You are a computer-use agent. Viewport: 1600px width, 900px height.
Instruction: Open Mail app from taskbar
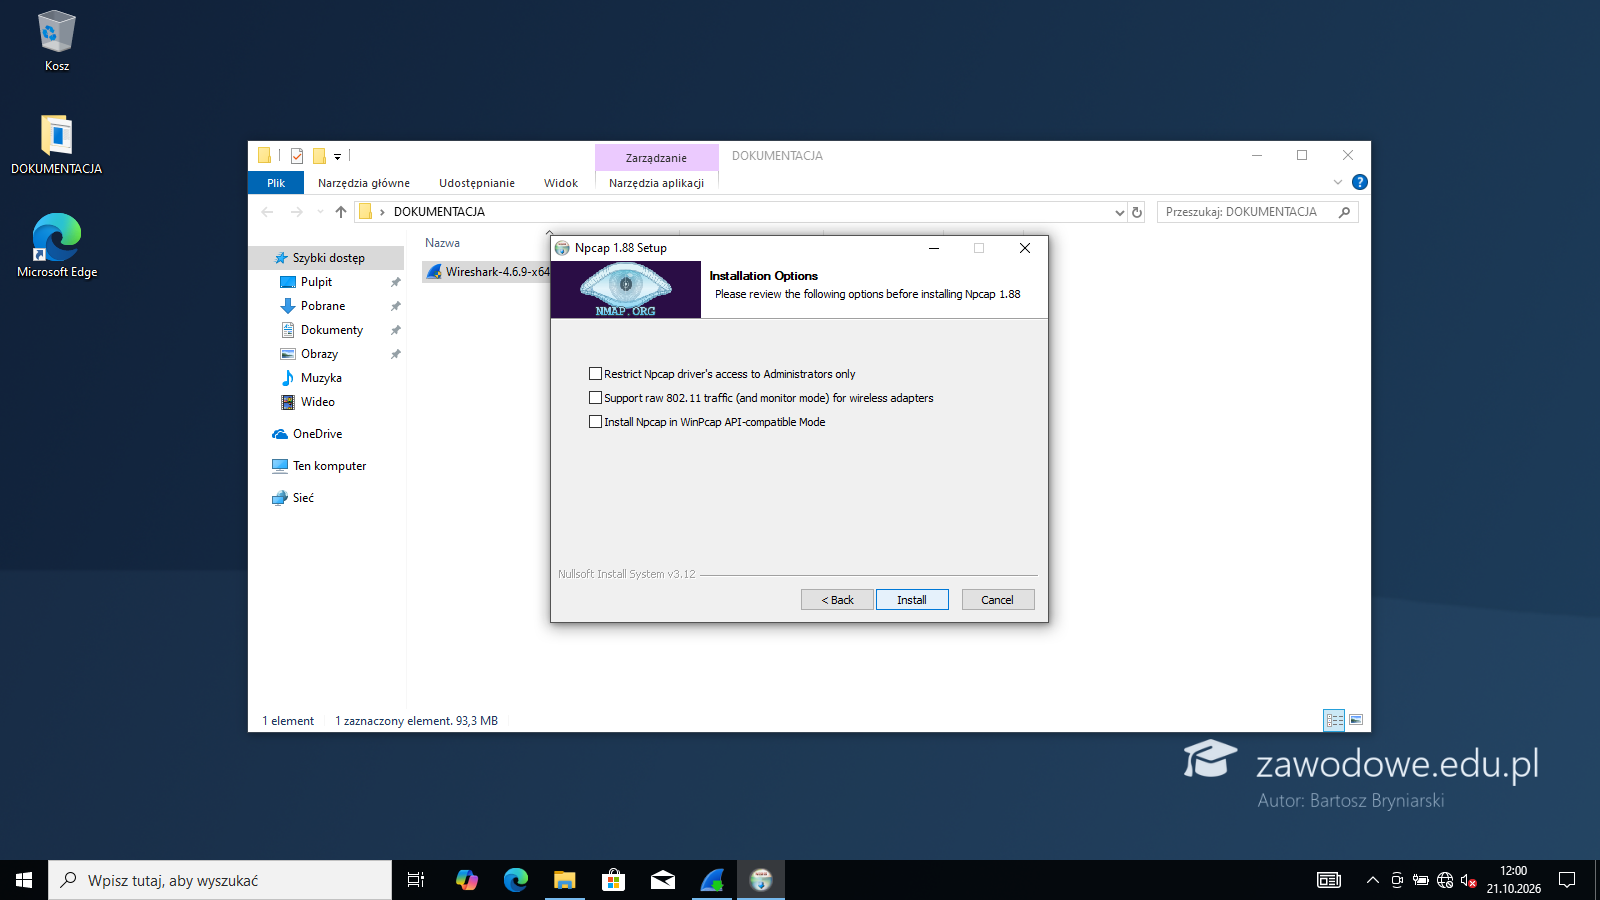pyautogui.click(x=663, y=880)
